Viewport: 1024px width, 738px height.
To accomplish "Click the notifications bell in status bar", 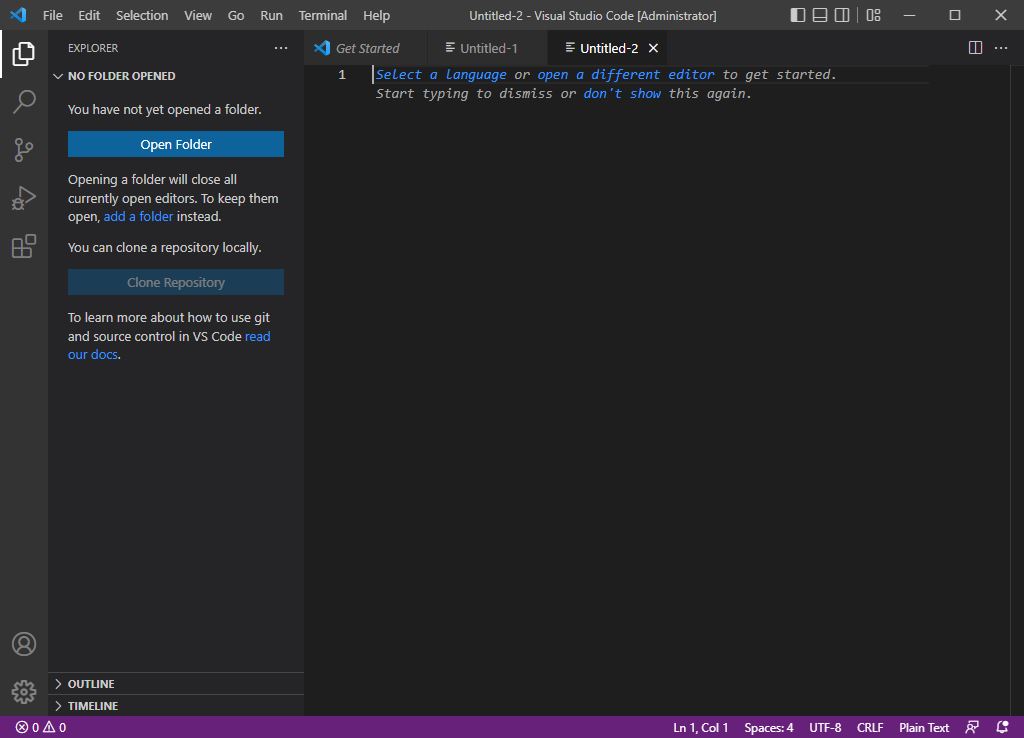I will (x=1002, y=727).
